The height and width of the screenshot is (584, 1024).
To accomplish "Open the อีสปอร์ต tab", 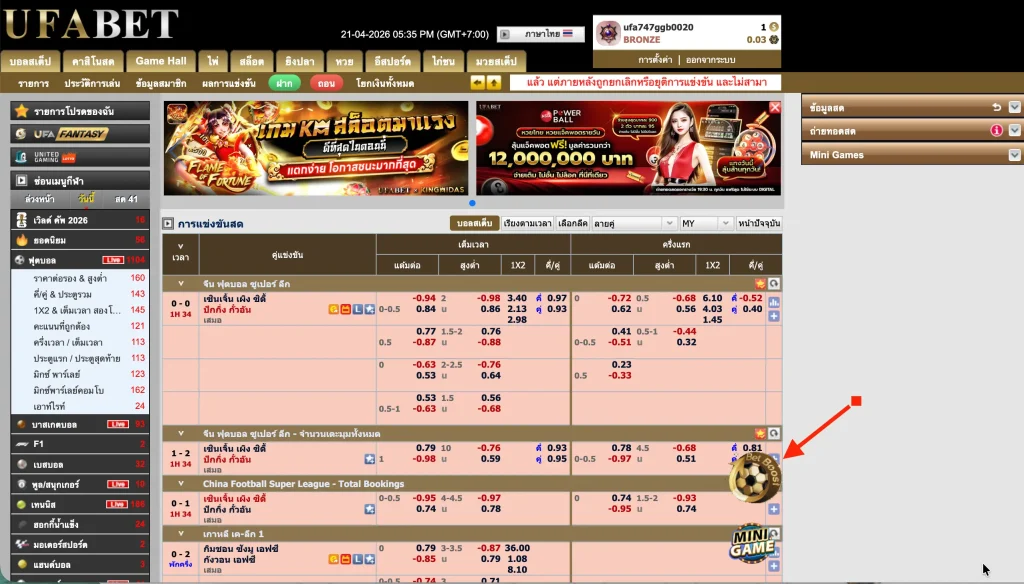I will (x=392, y=61).
